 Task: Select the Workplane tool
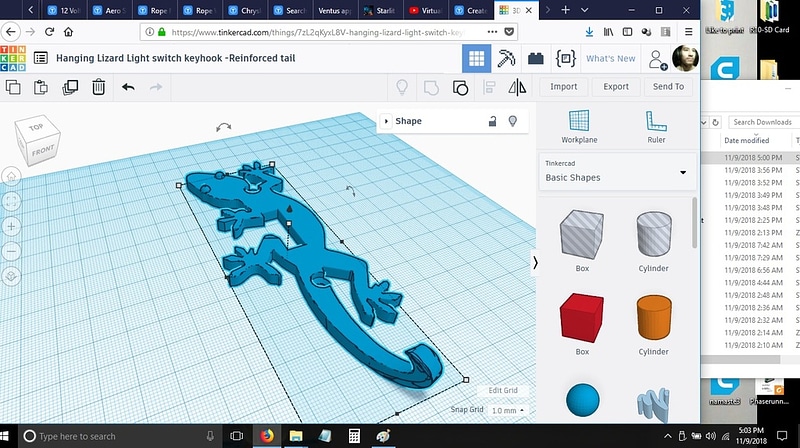pyautogui.click(x=579, y=127)
